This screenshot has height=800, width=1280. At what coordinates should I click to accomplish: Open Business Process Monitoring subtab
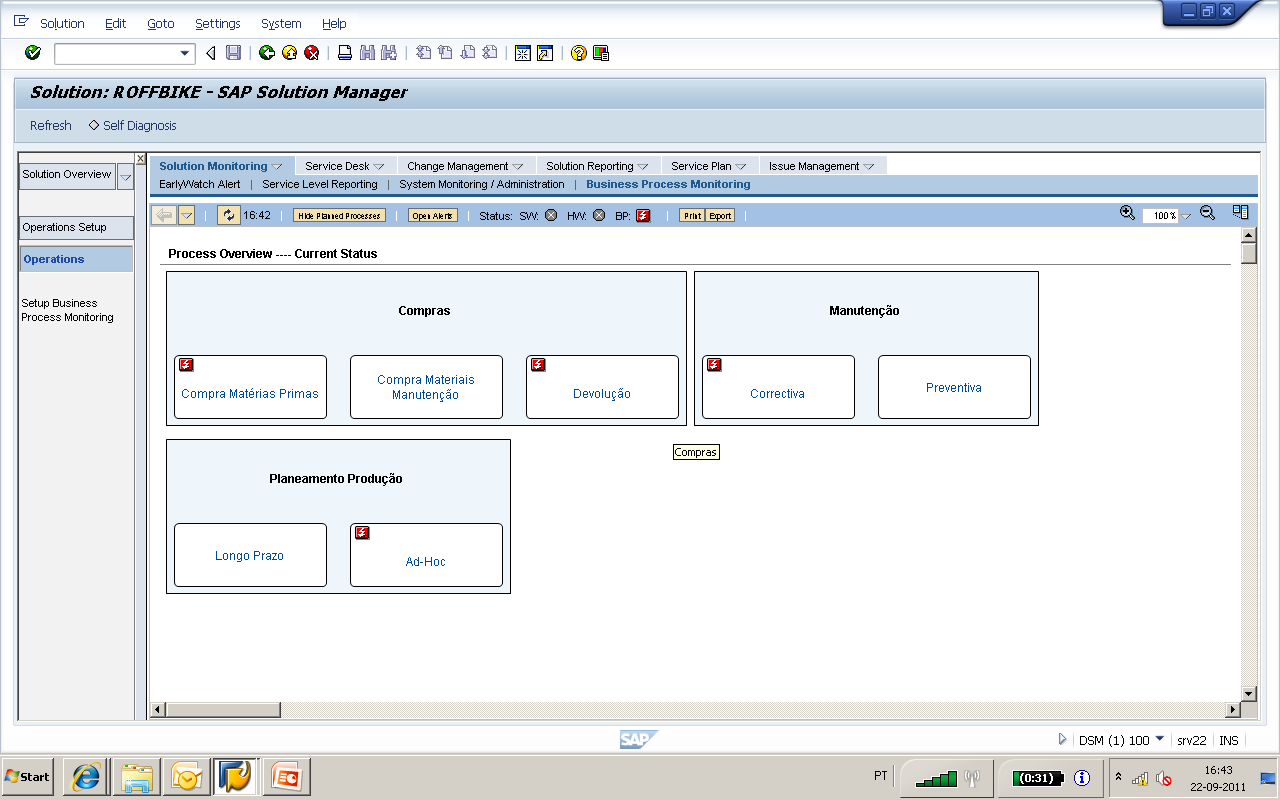[x=668, y=184]
